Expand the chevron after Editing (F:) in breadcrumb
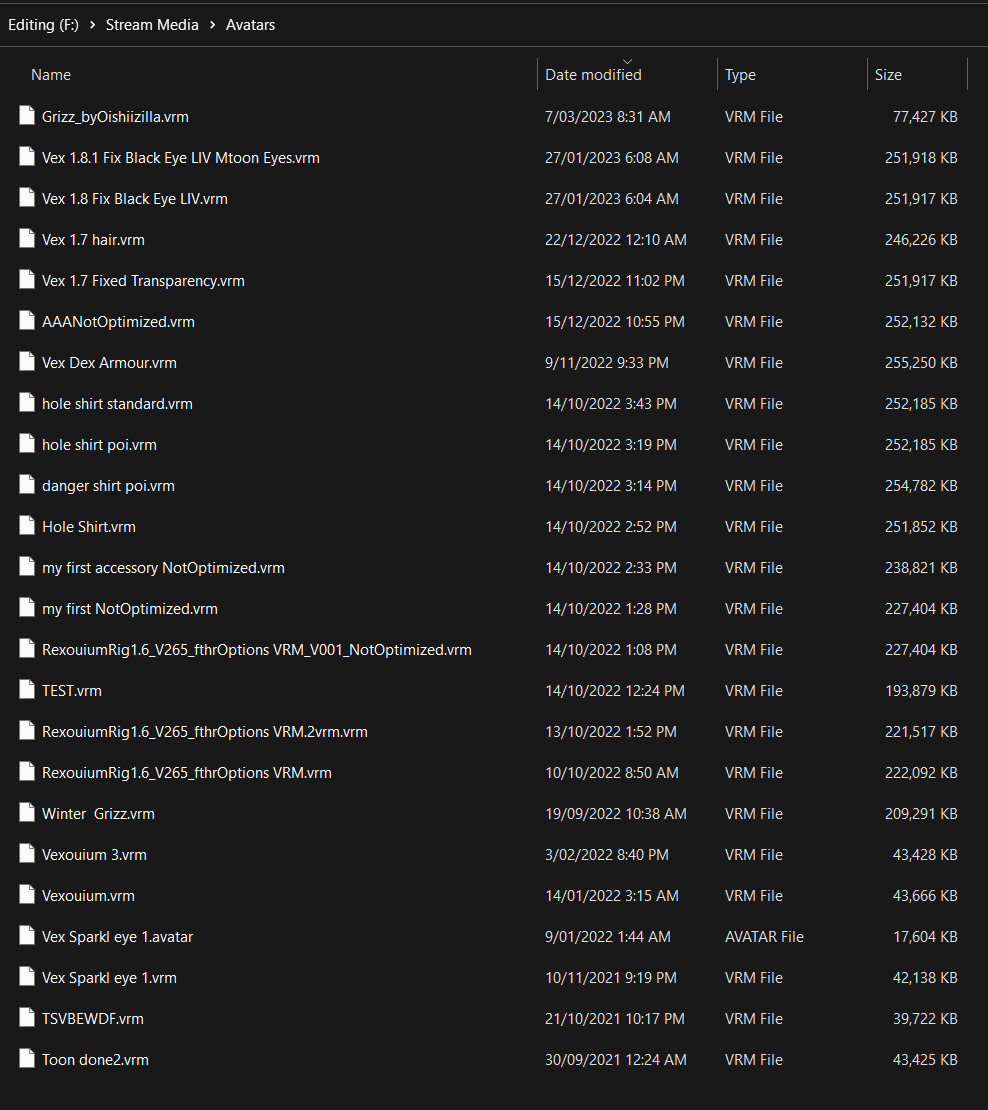988x1110 pixels. [x=92, y=25]
